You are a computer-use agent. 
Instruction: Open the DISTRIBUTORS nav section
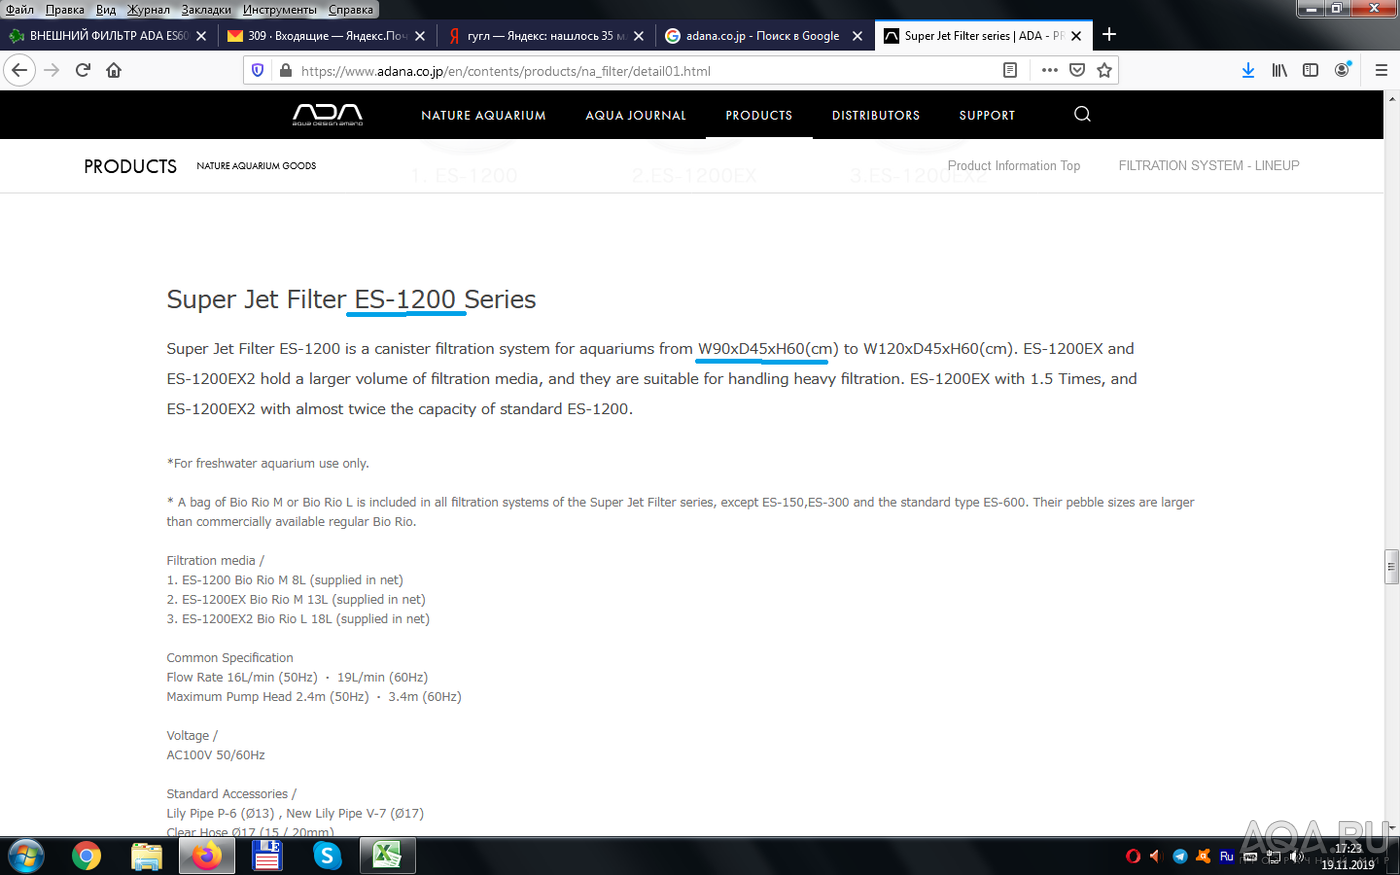[876, 115]
